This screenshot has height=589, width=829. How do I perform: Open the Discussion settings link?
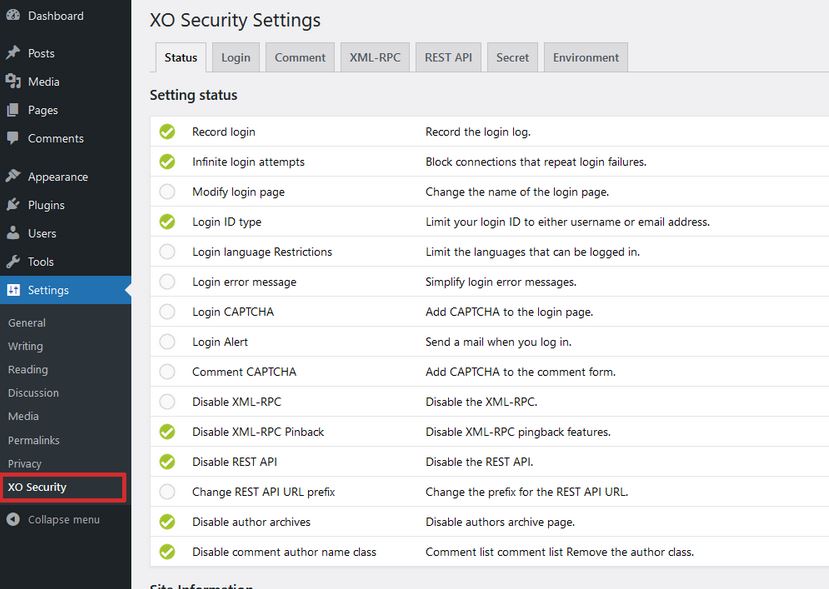33,393
